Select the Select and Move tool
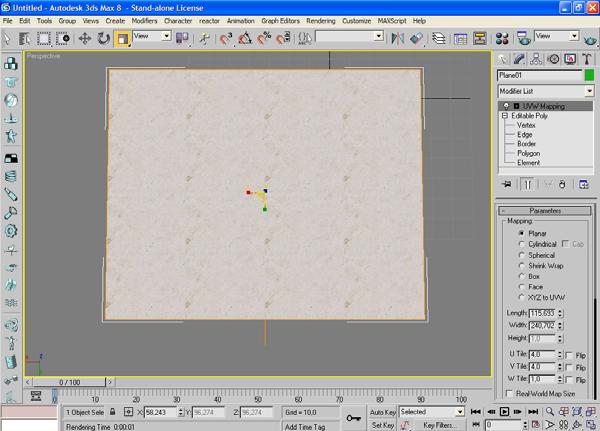 (85, 38)
